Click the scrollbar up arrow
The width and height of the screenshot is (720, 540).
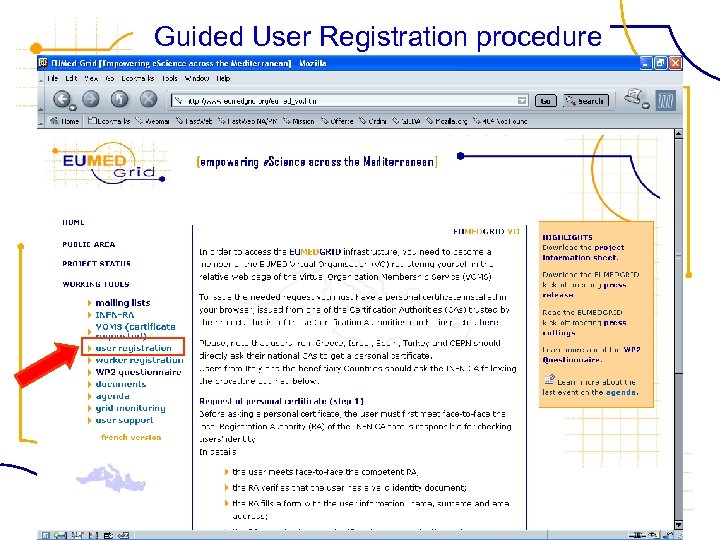click(x=678, y=134)
